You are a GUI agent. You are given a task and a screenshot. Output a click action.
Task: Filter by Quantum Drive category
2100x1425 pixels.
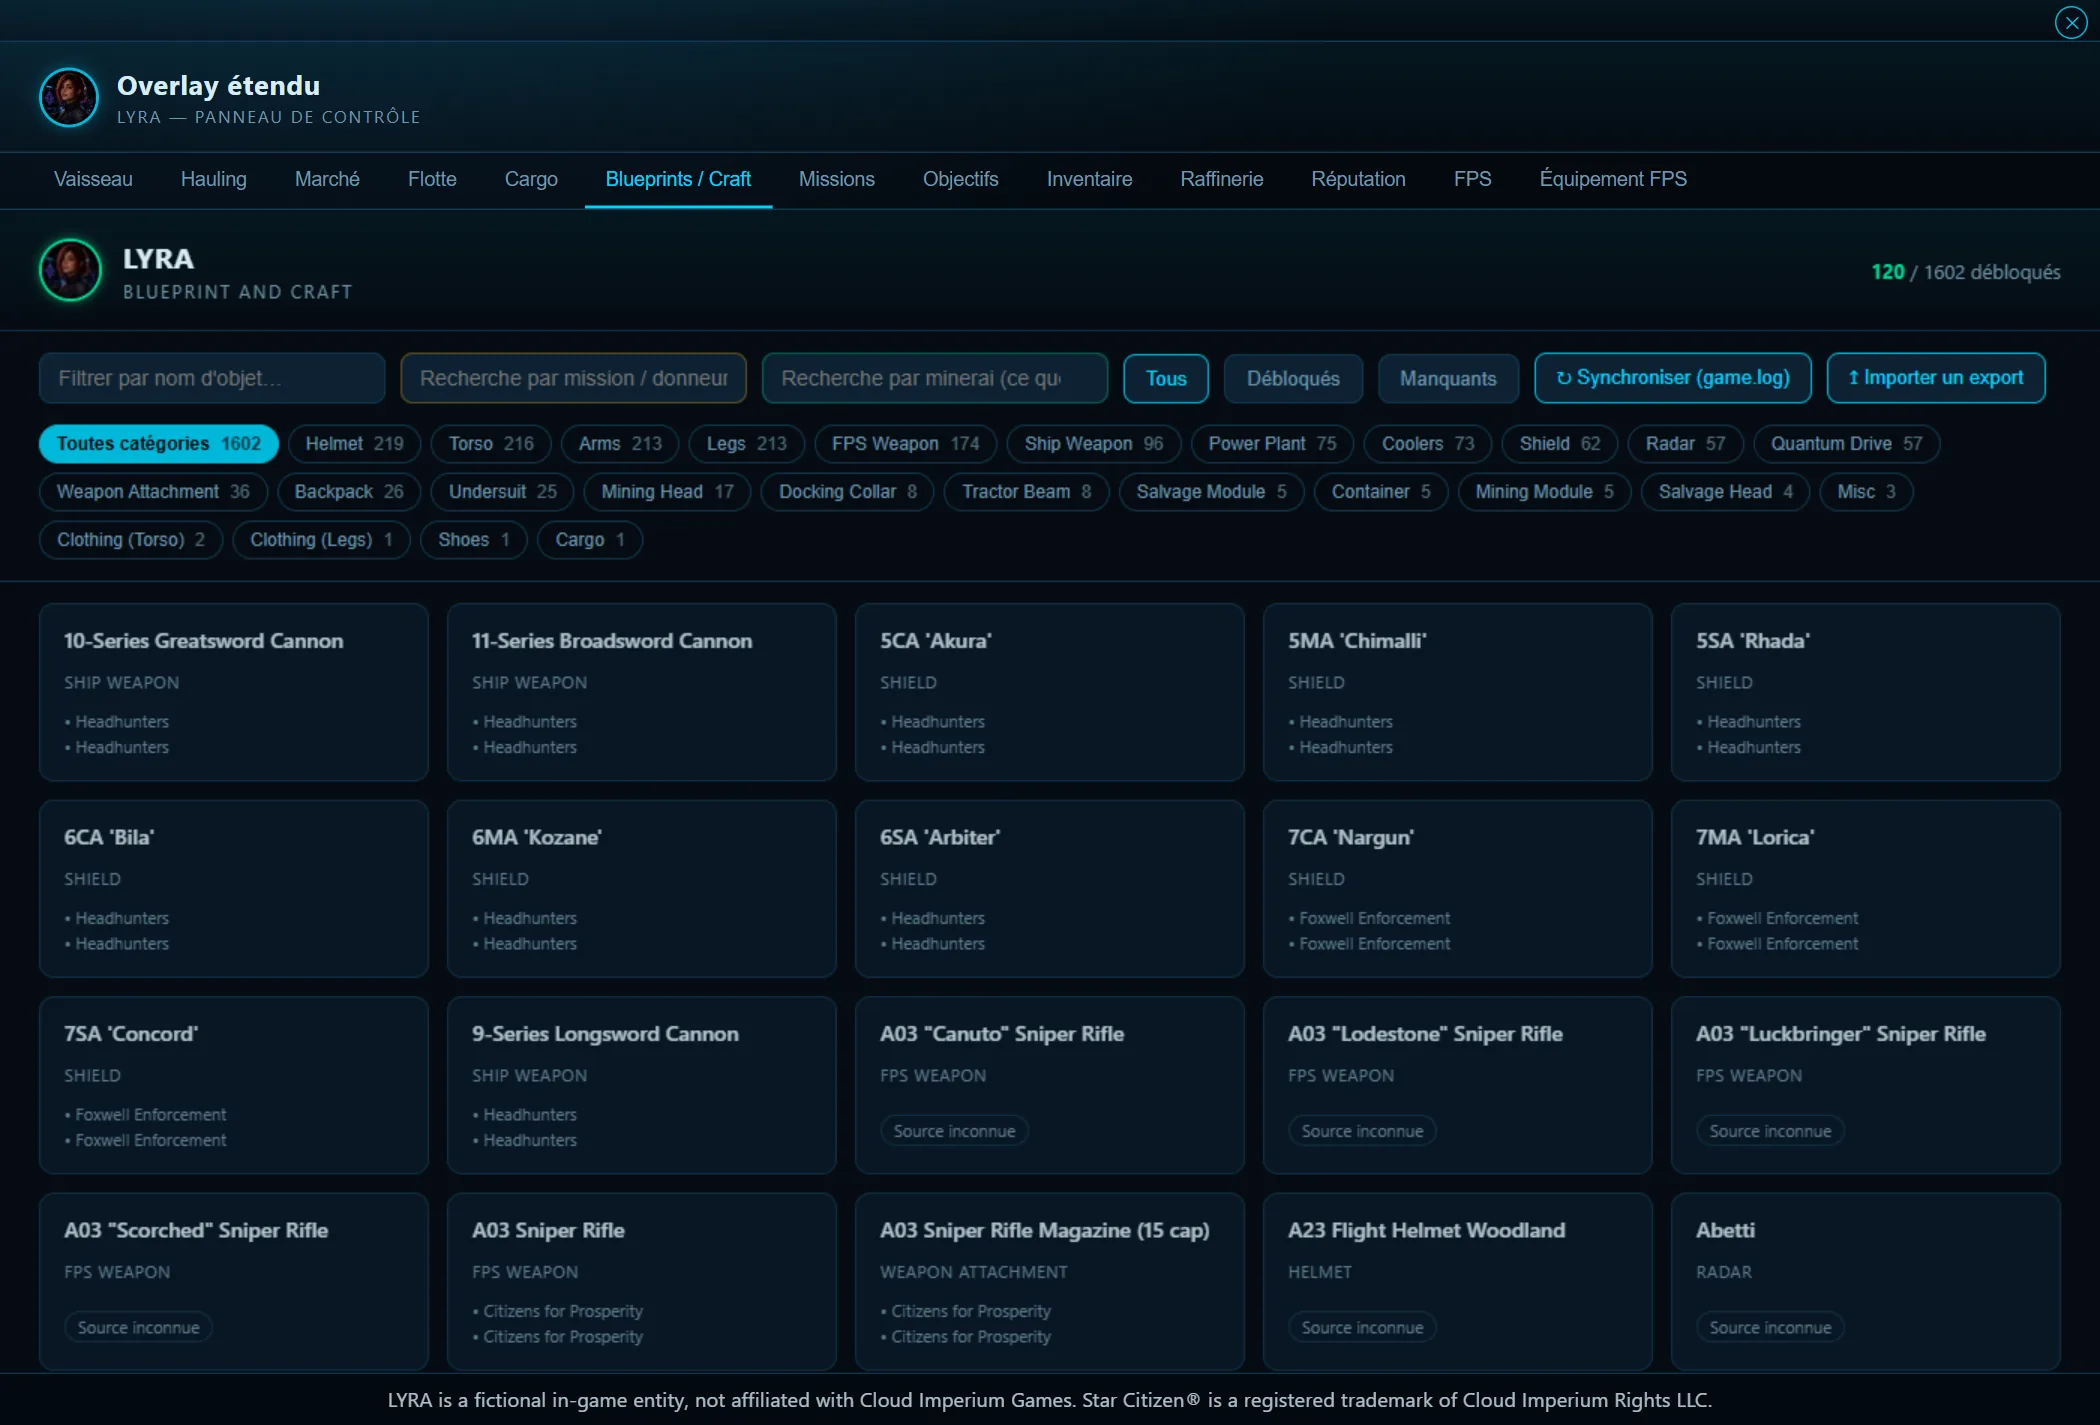coord(1846,444)
